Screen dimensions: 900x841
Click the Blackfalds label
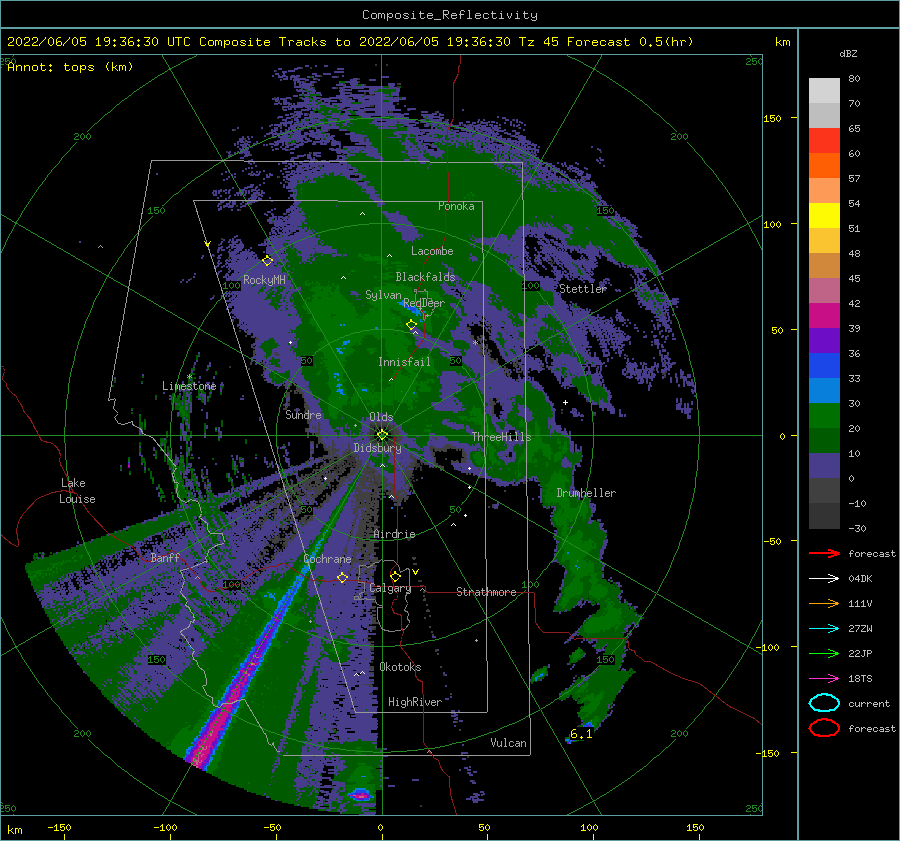point(425,277)
